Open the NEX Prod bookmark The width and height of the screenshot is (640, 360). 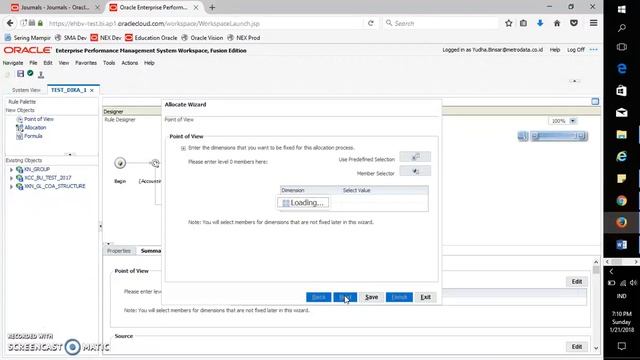243,38
